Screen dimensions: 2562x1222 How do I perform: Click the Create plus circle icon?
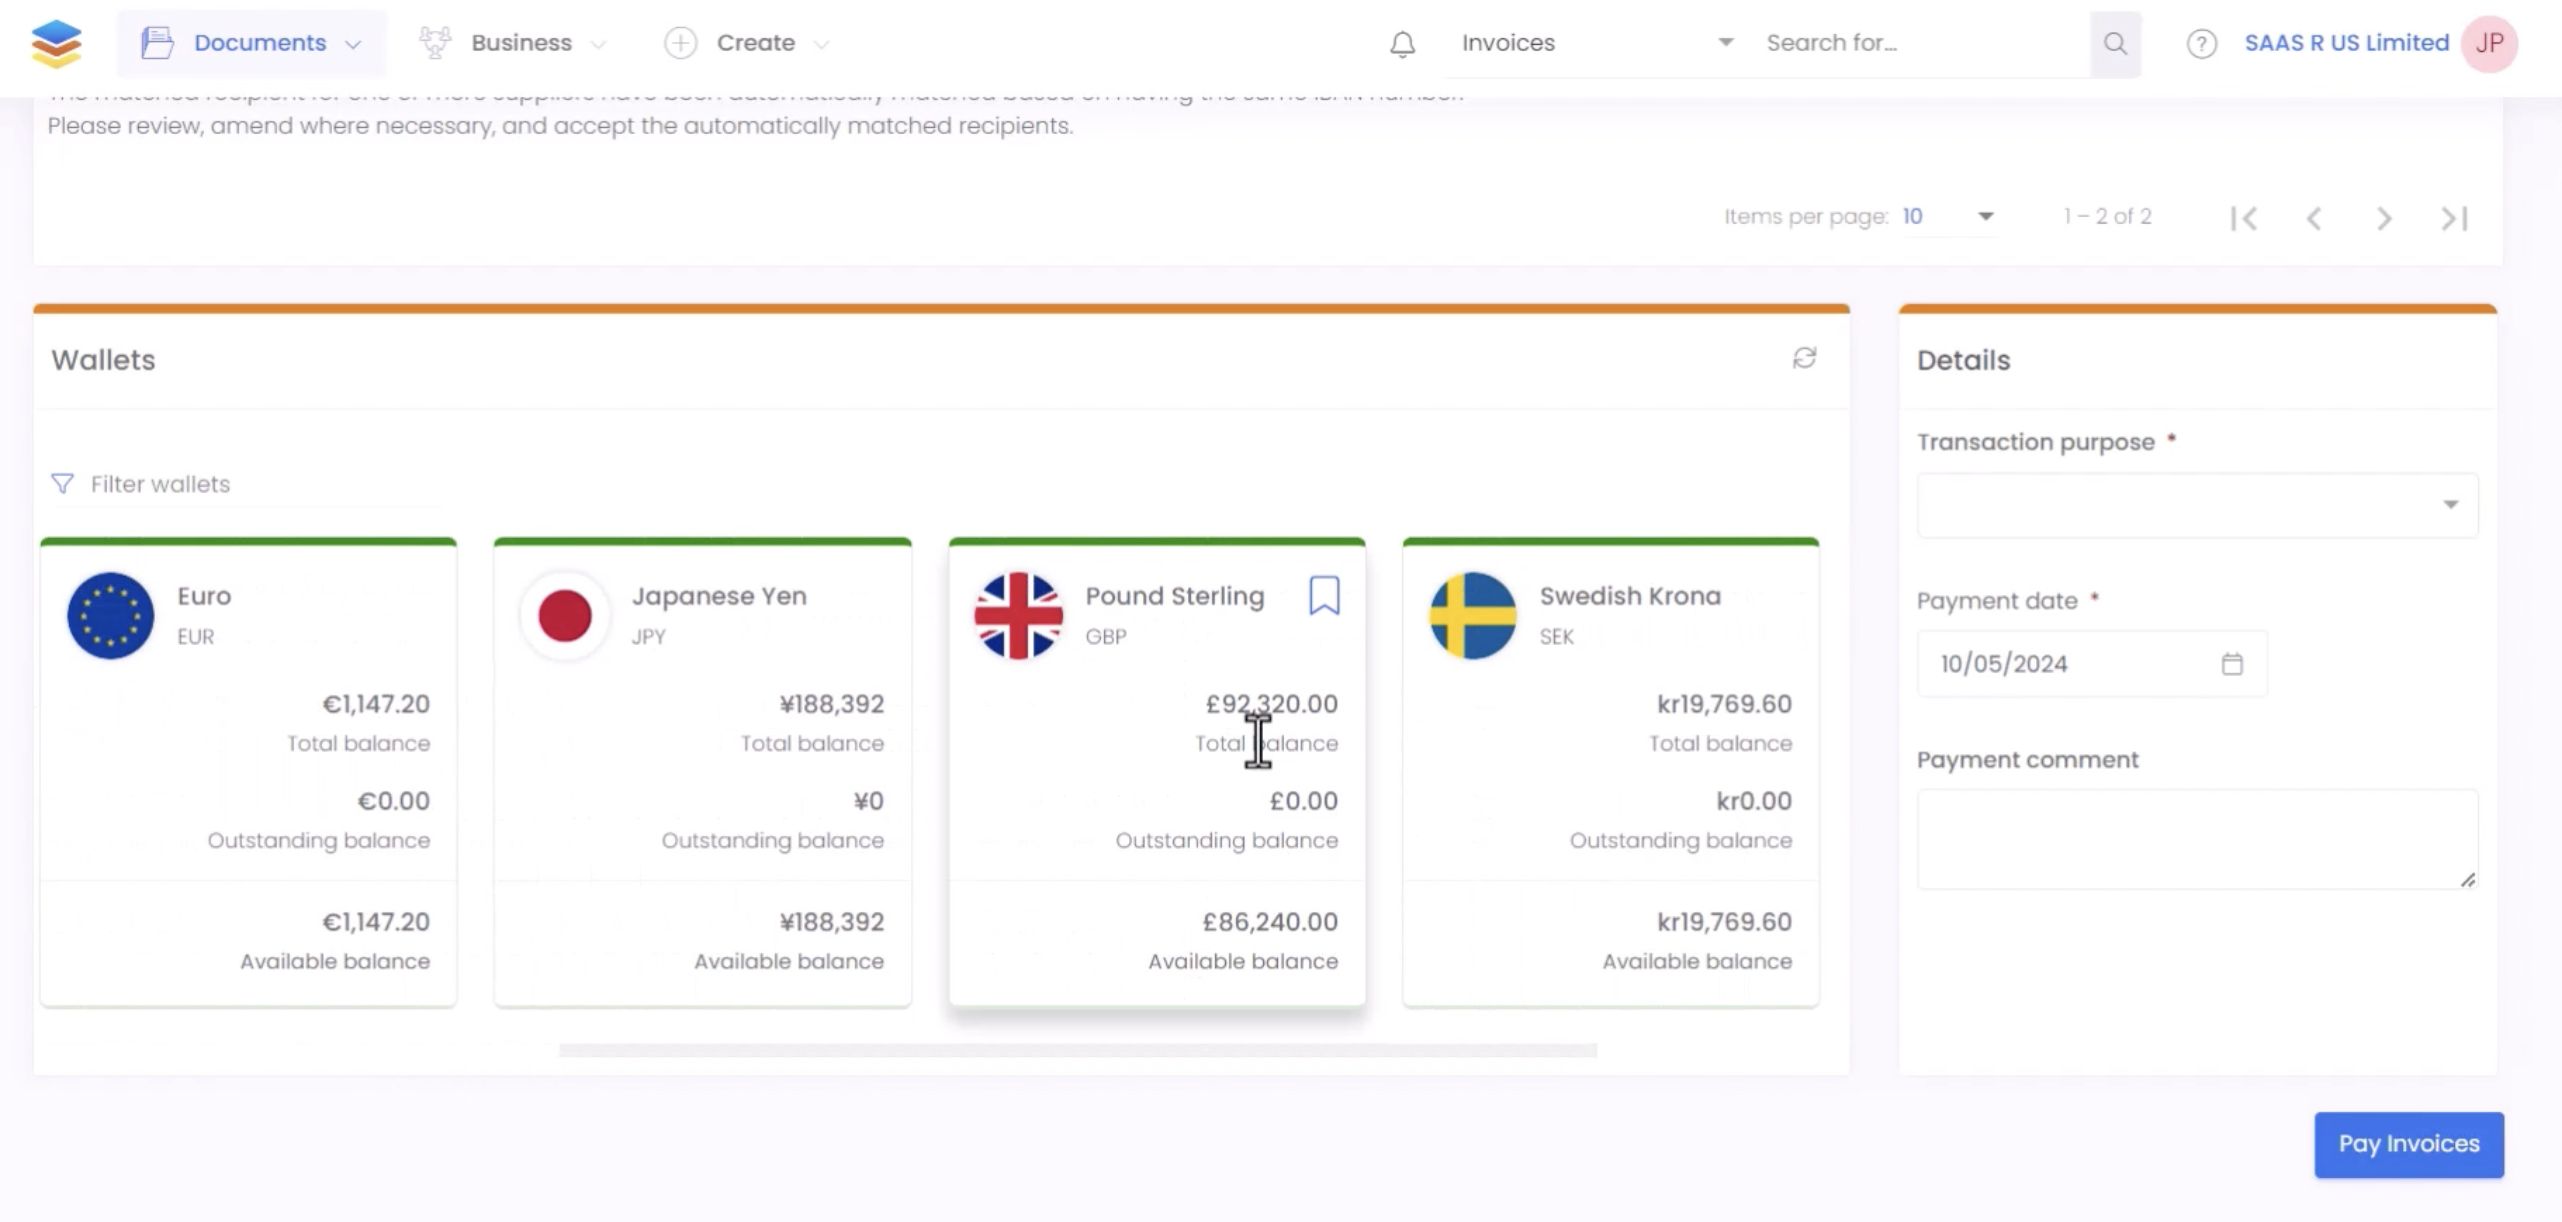click(680, 43)
